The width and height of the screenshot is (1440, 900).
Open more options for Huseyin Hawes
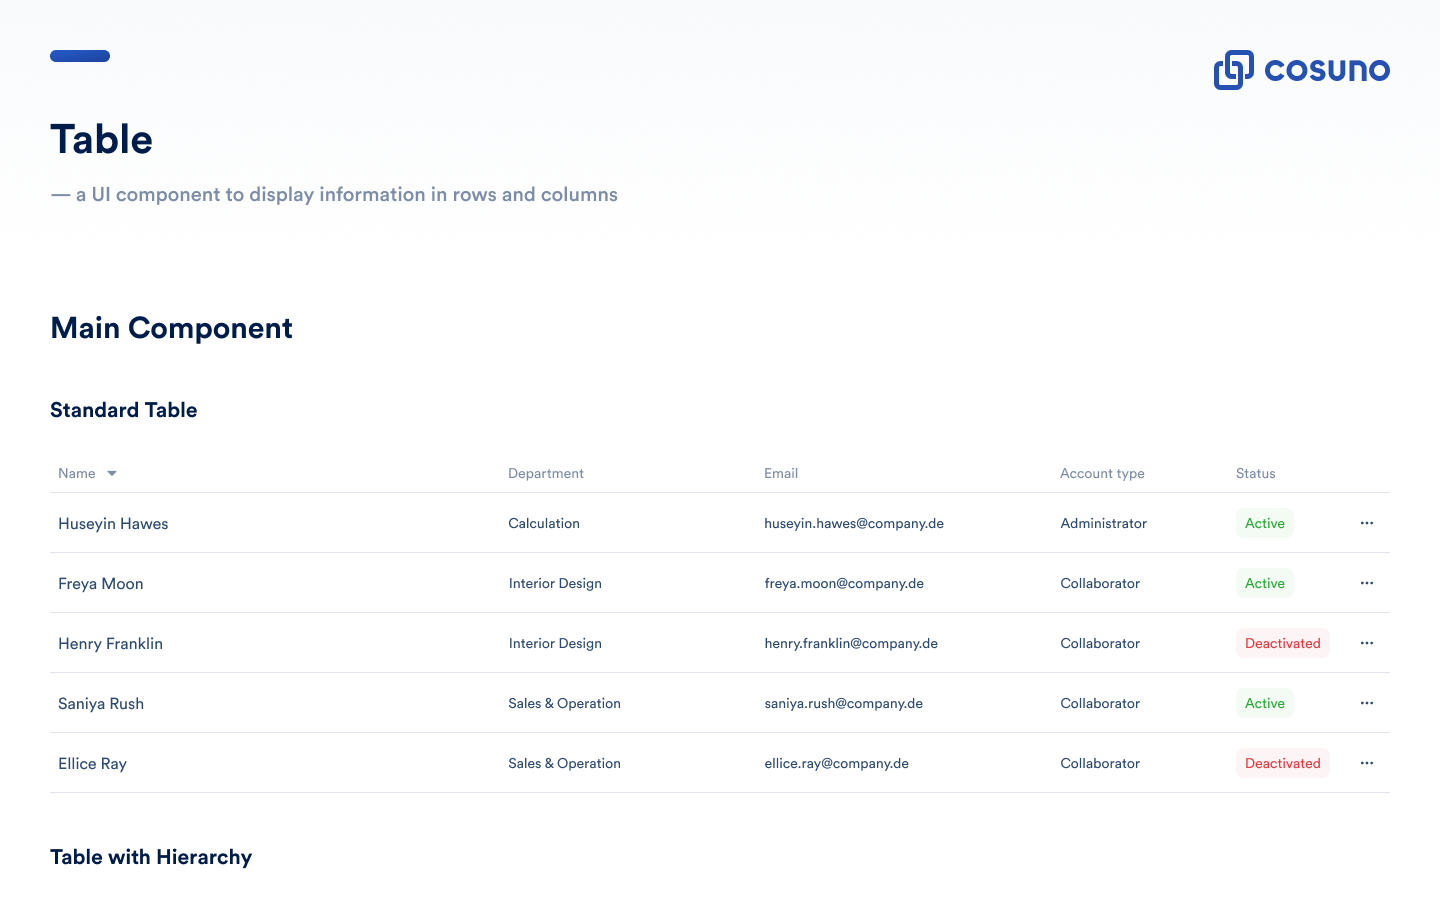[1366, 523]
